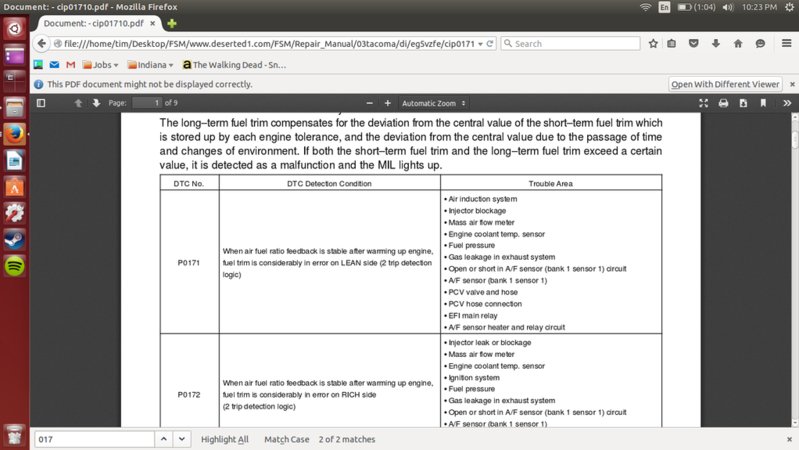Screen dimensions: 799x450
Task: Open the Downloads arrow icon
Action: point(716,44)
